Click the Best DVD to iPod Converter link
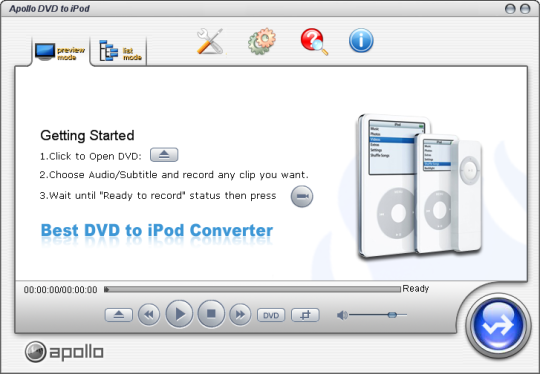 coord(157,230)
